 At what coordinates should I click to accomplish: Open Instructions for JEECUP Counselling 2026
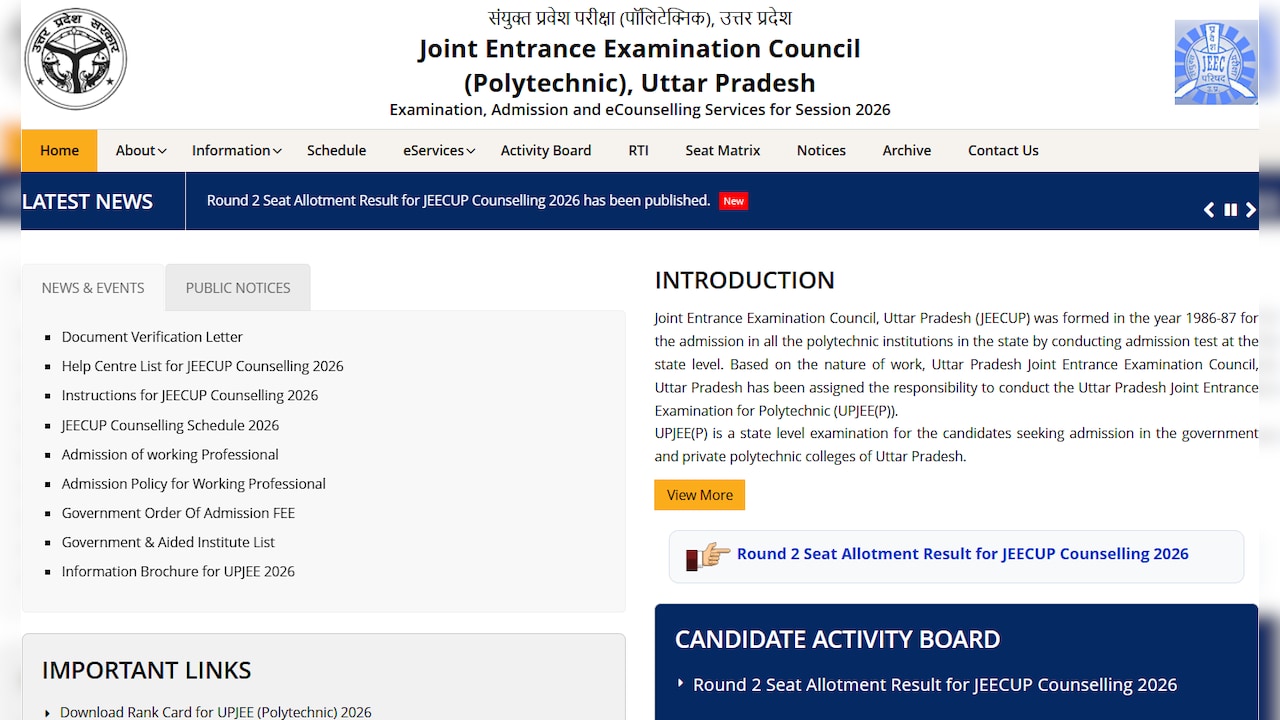pos(190,395)
